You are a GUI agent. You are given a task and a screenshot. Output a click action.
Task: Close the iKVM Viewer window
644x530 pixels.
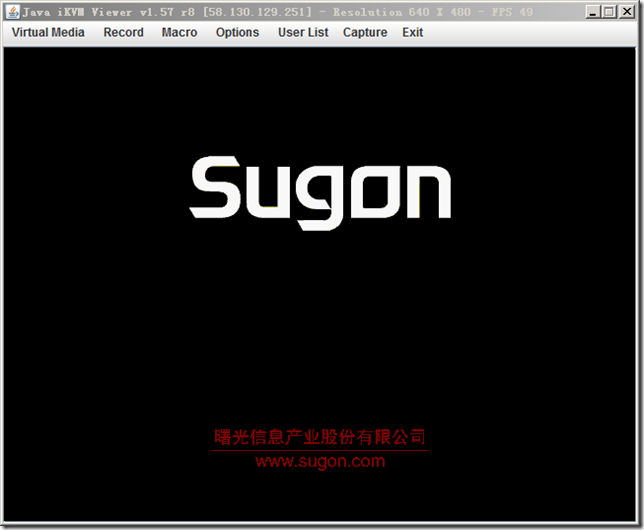627,12
